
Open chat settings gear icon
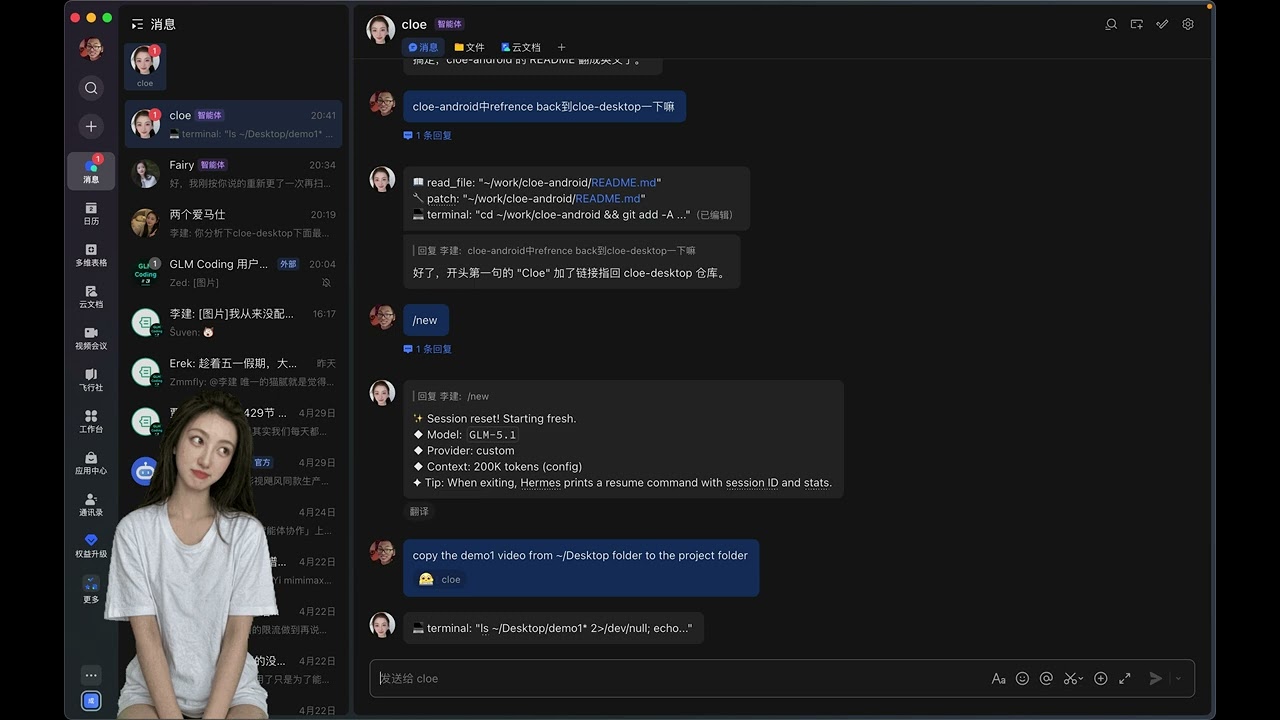1188,24
